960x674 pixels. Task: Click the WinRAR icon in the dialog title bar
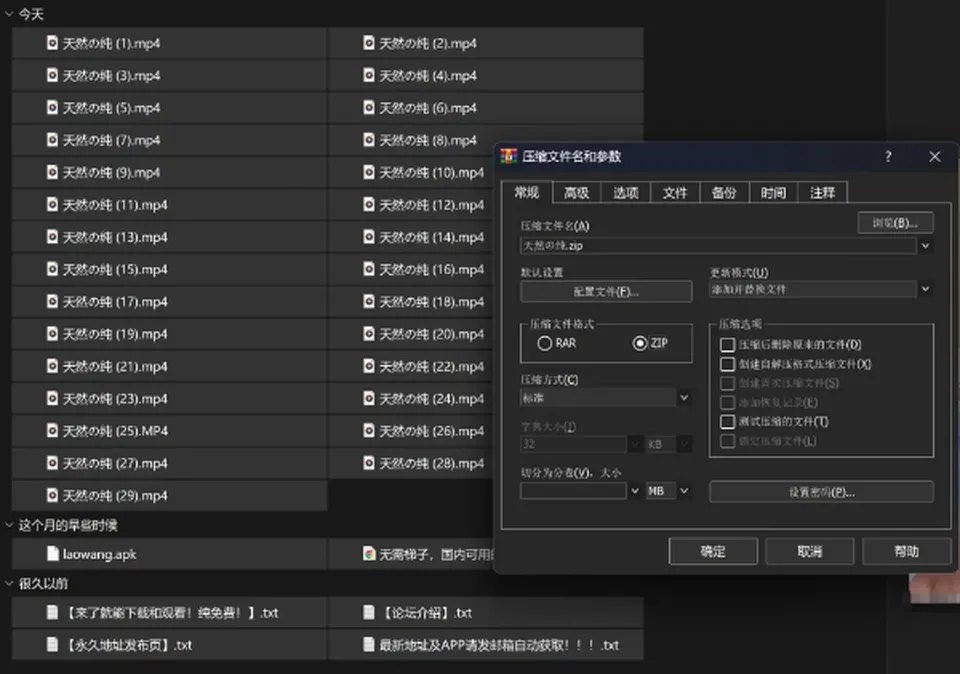pos(509,157)
